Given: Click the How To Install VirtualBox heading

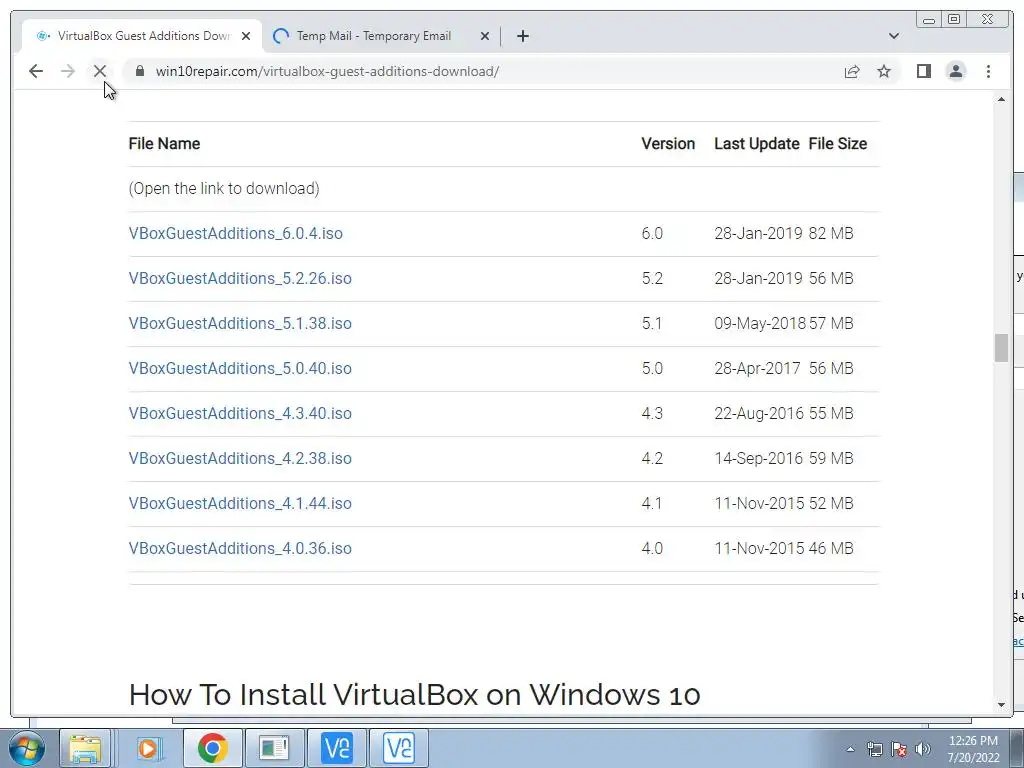Looking at the screenshot, I should click(x=415, y=694).
